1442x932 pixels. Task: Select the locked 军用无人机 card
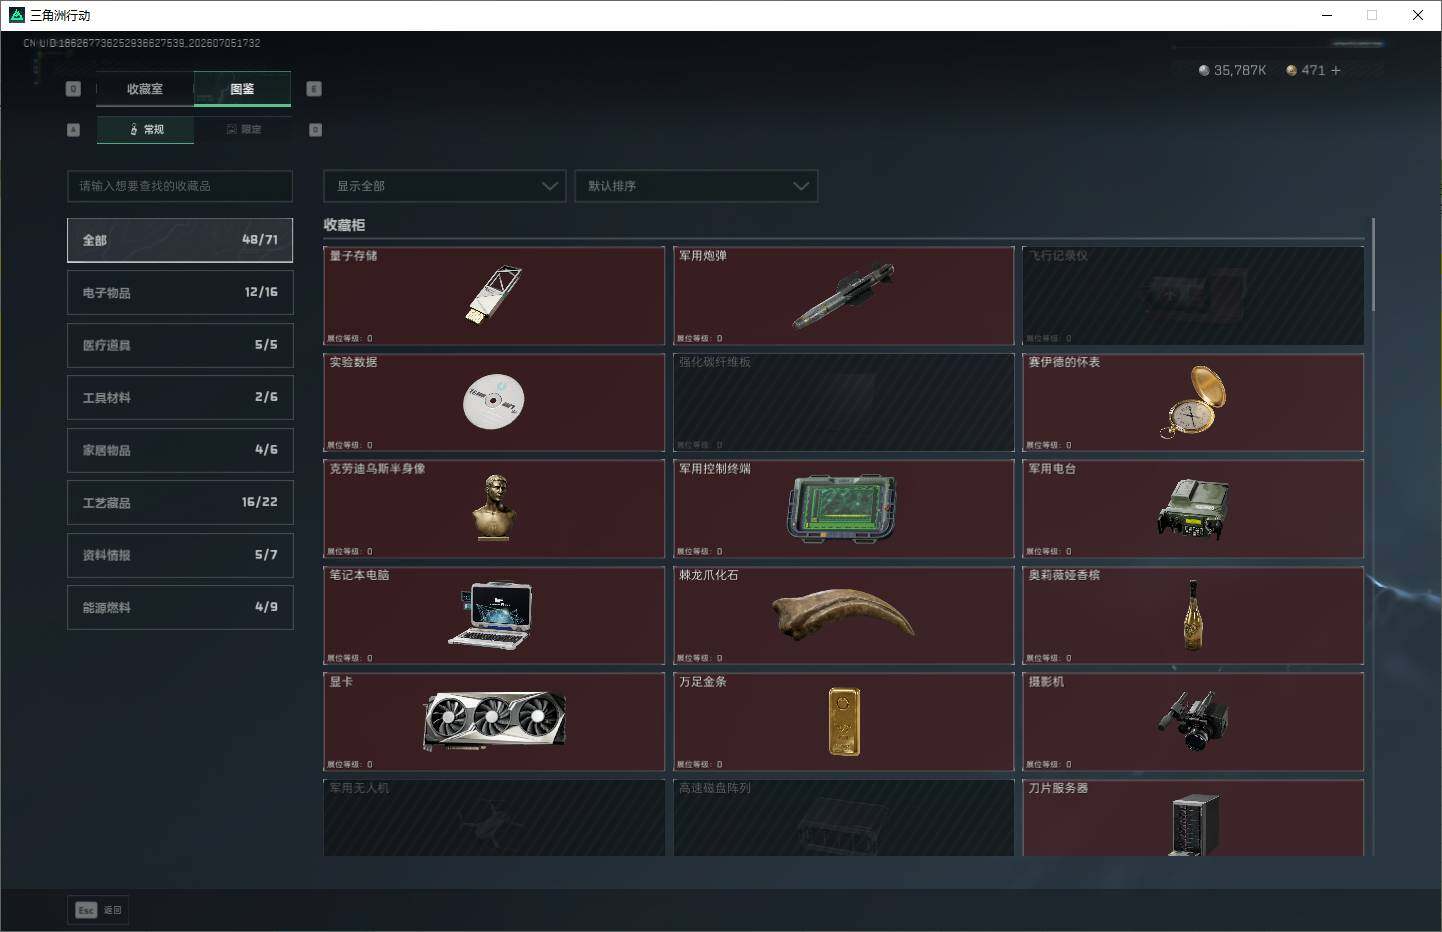[494, 818]
